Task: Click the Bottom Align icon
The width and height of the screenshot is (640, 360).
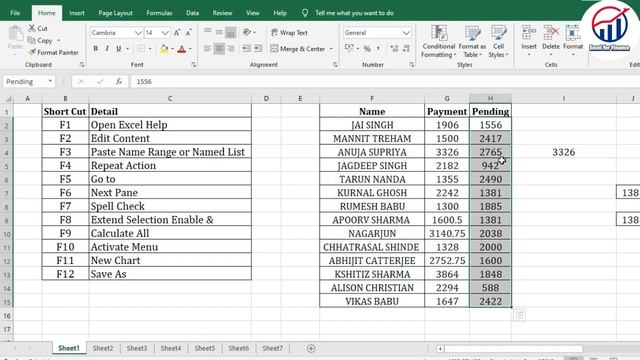Action: pyautogui.click(x=231, y=32)
